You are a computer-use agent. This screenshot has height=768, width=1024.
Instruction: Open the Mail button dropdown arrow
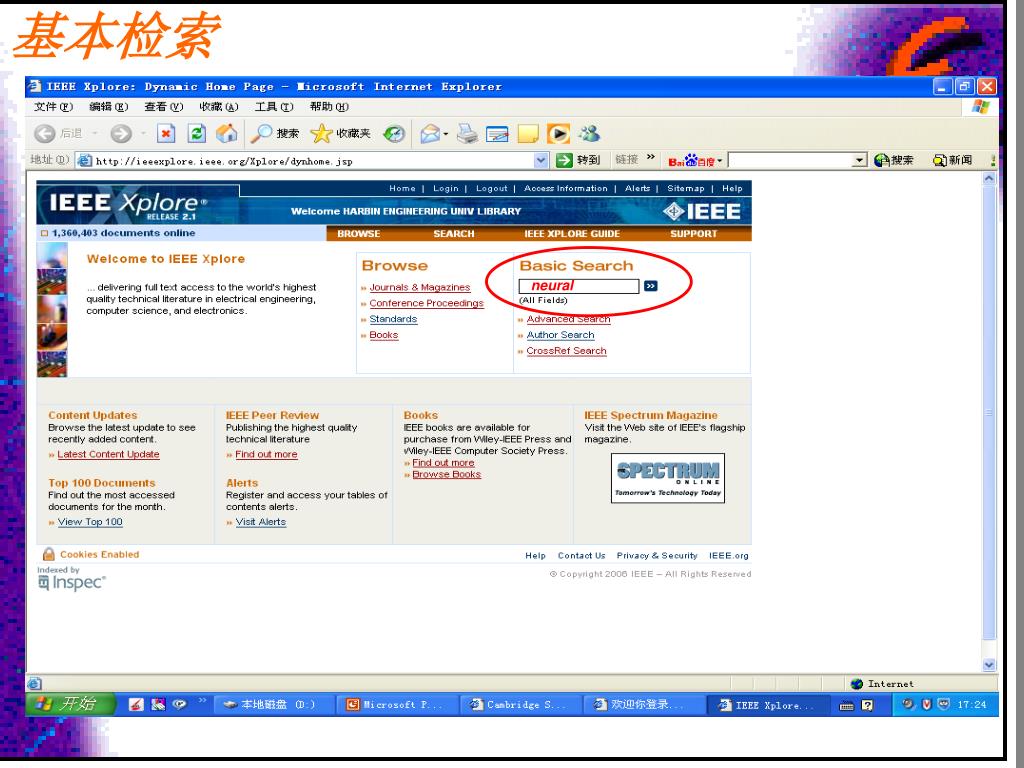[x=445, y=135]
